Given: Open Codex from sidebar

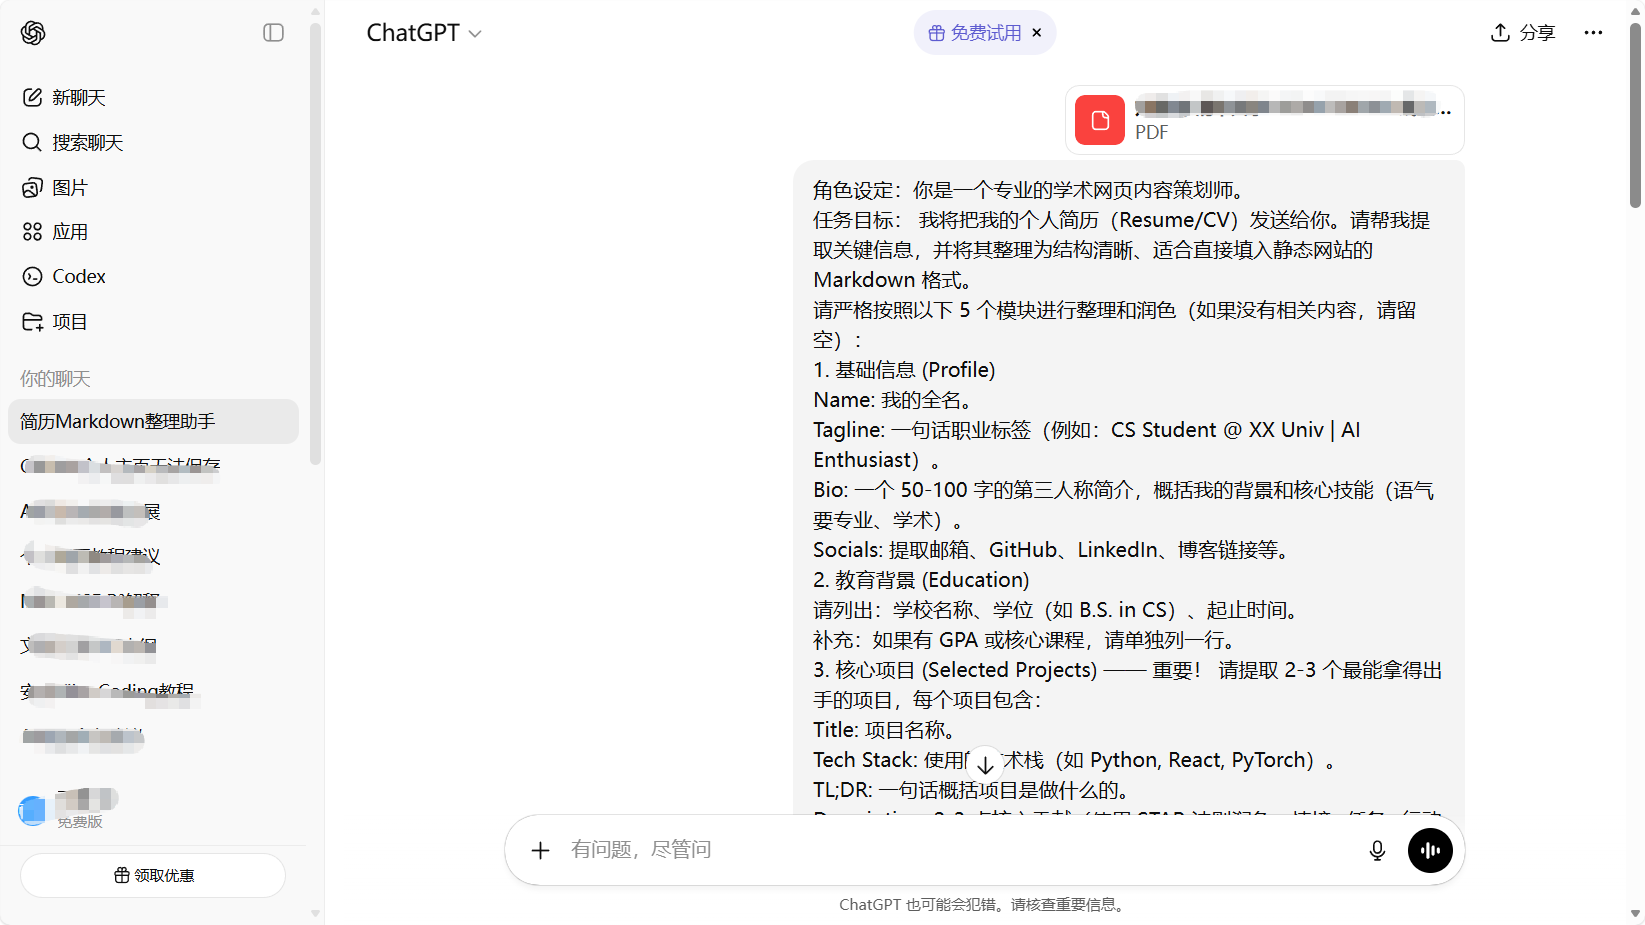Looking at the screenshot, I should [x=78, y=277].
